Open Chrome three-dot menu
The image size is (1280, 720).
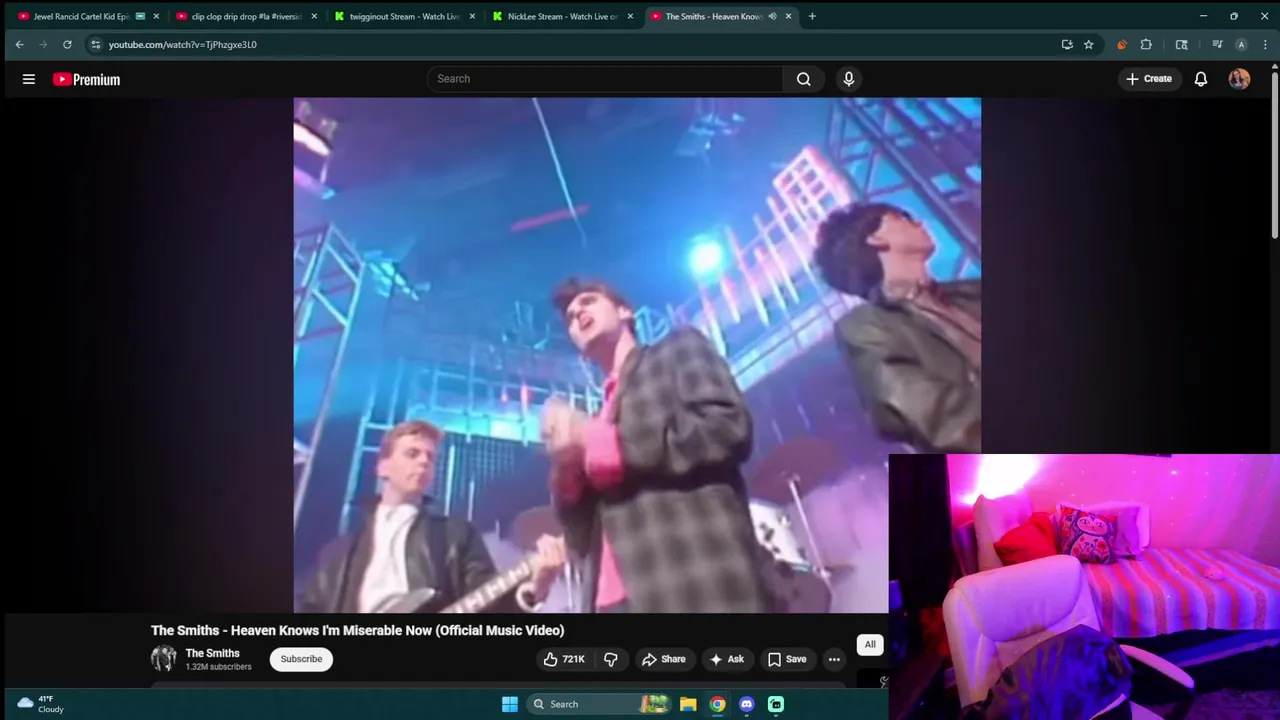1264,44
